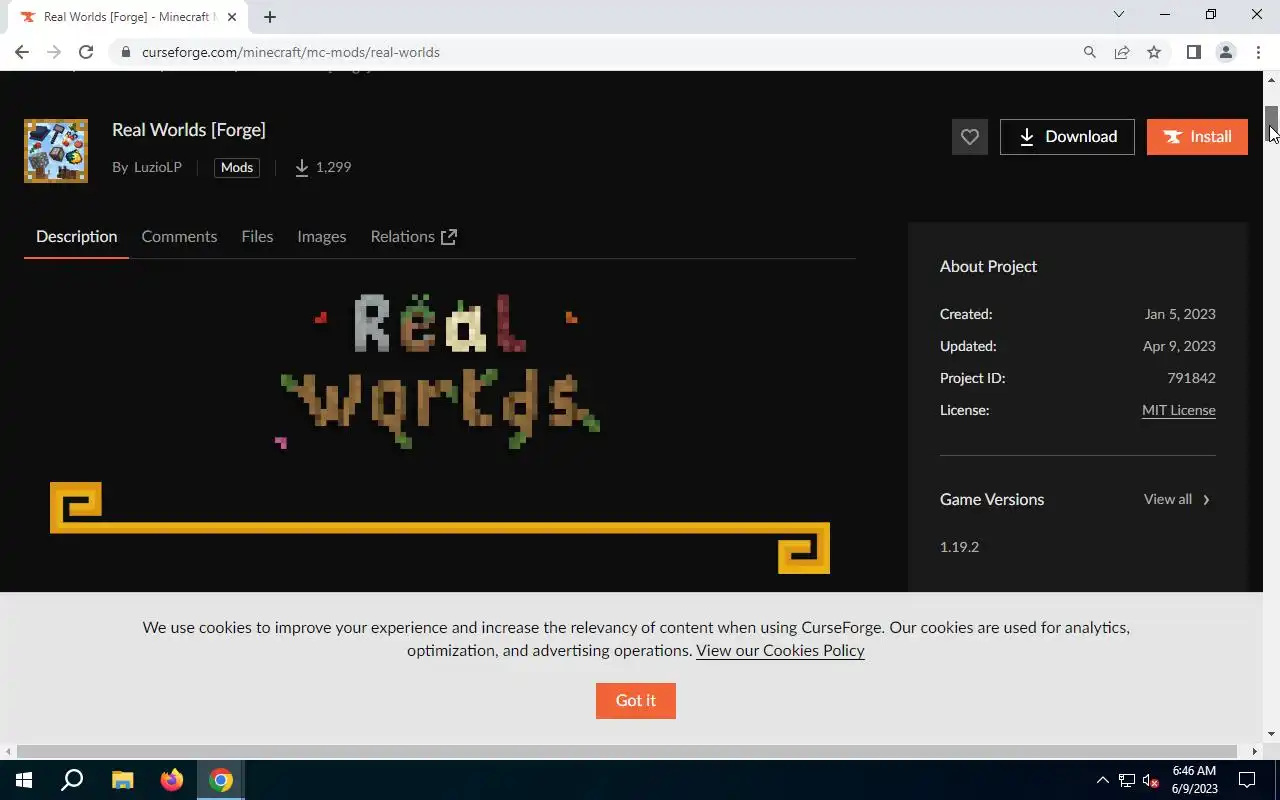Select the 1.19.2 game version text
The image size is (1280, 800).
point(959,547)
